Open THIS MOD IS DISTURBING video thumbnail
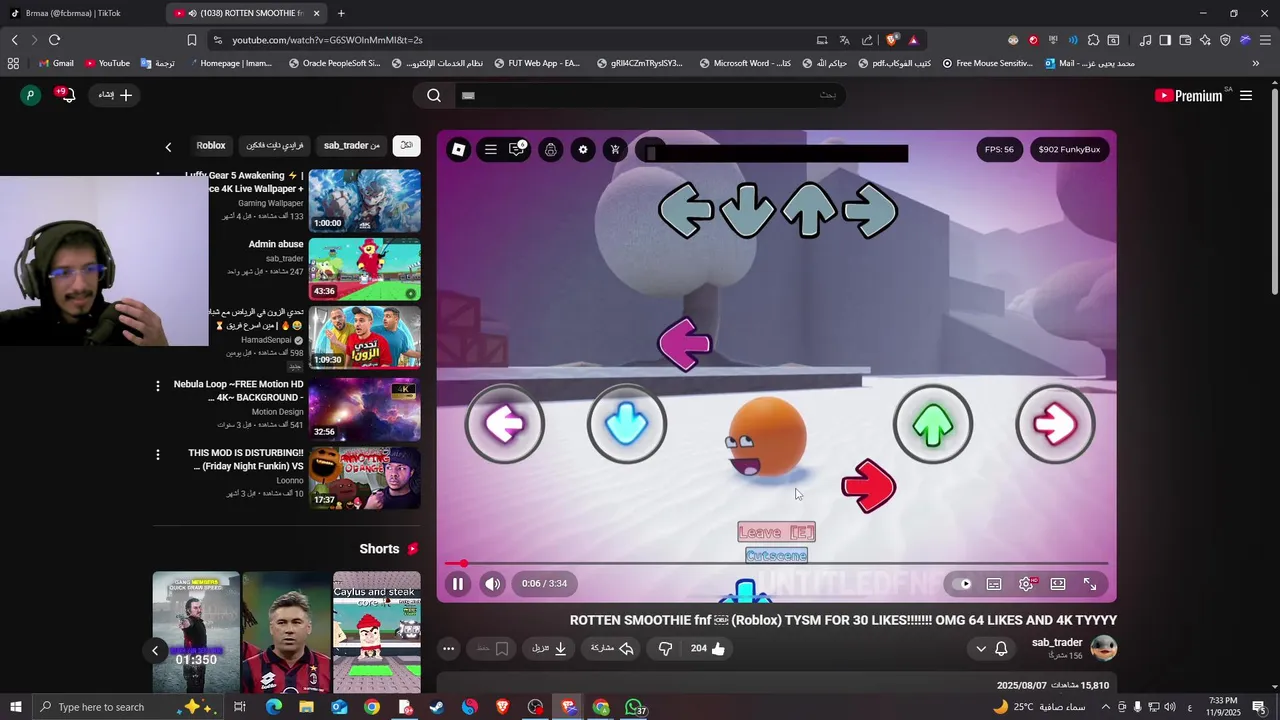1280x720 pixels. click(x=365, y=478)
